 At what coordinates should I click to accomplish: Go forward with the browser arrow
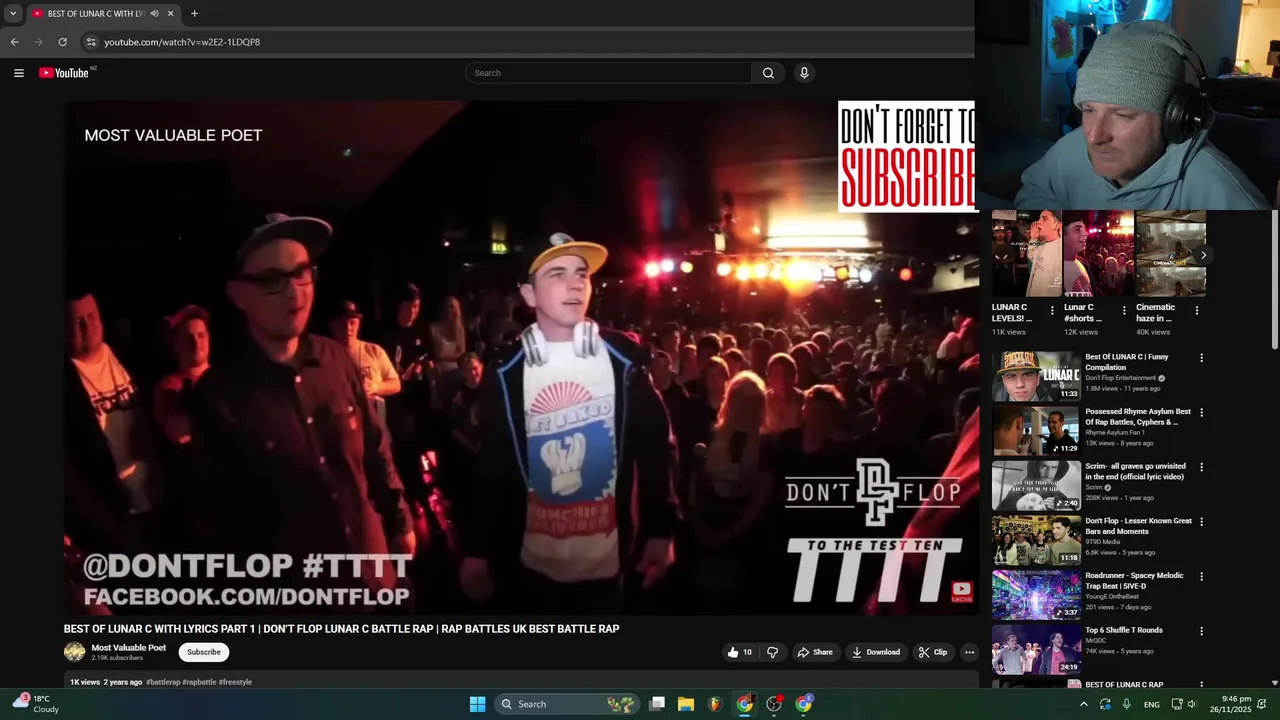pos(39,42)
